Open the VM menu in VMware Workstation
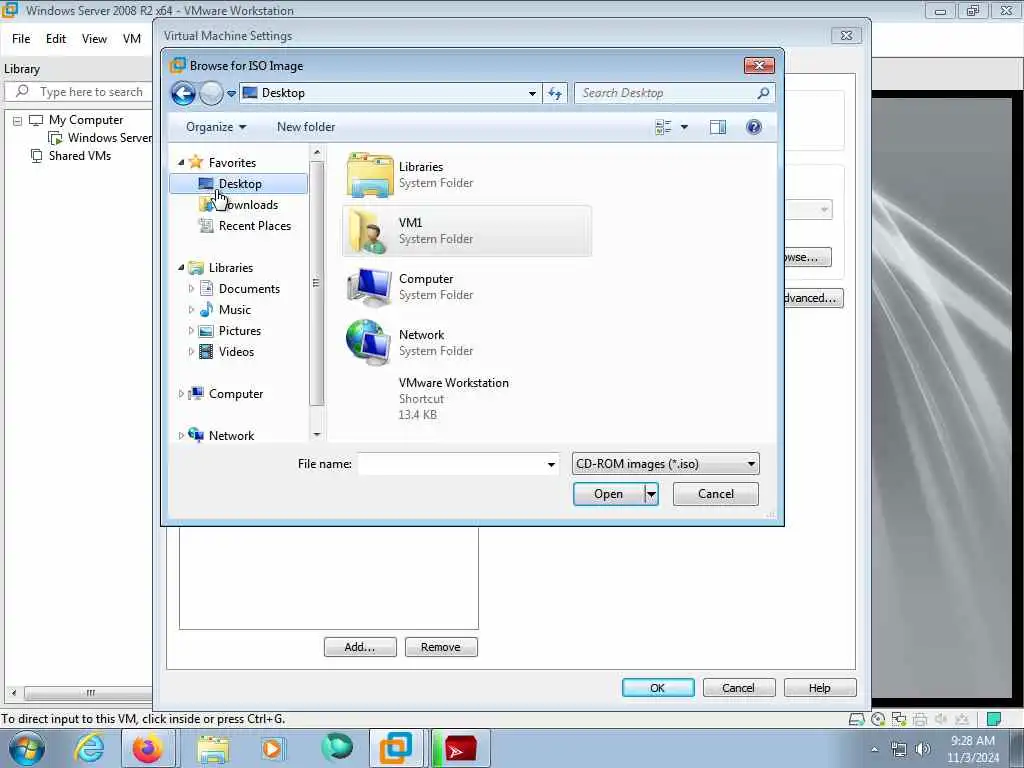 coord(132,39)
